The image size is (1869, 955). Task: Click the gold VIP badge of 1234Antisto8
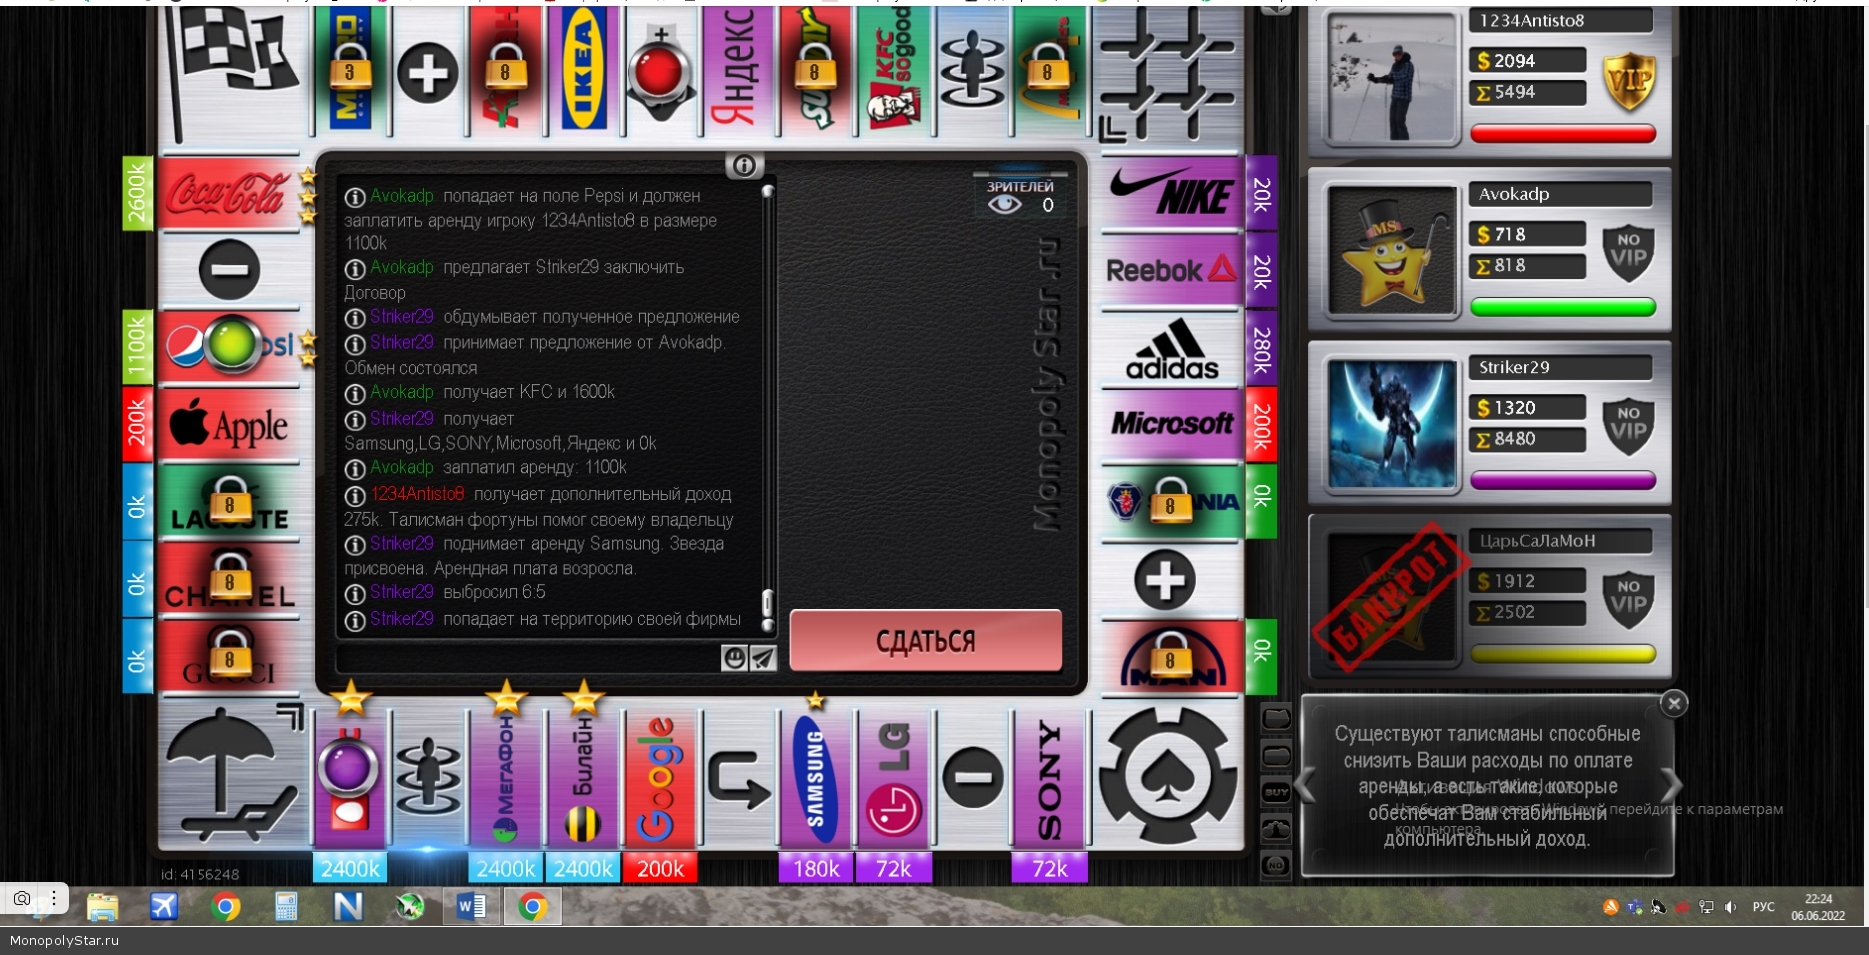coord(1629,80)
